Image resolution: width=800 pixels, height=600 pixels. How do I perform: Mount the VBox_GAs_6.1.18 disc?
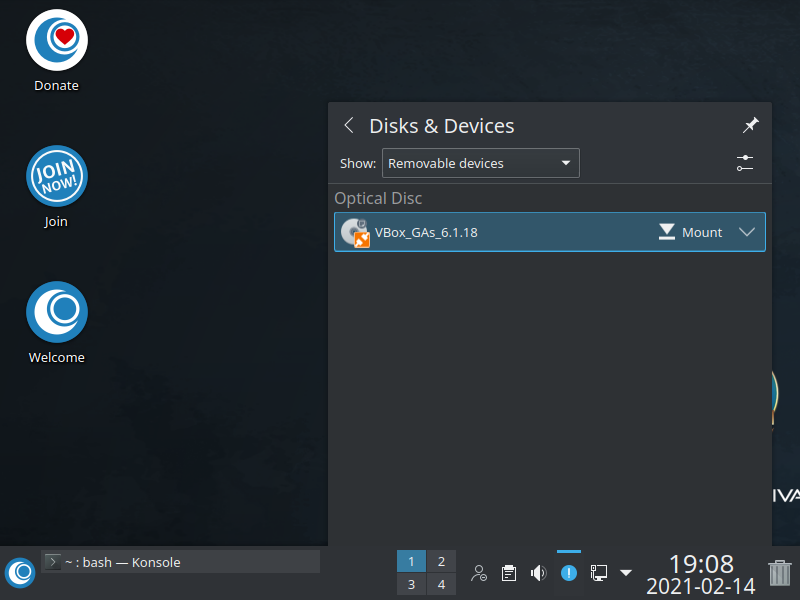point(690,232)
